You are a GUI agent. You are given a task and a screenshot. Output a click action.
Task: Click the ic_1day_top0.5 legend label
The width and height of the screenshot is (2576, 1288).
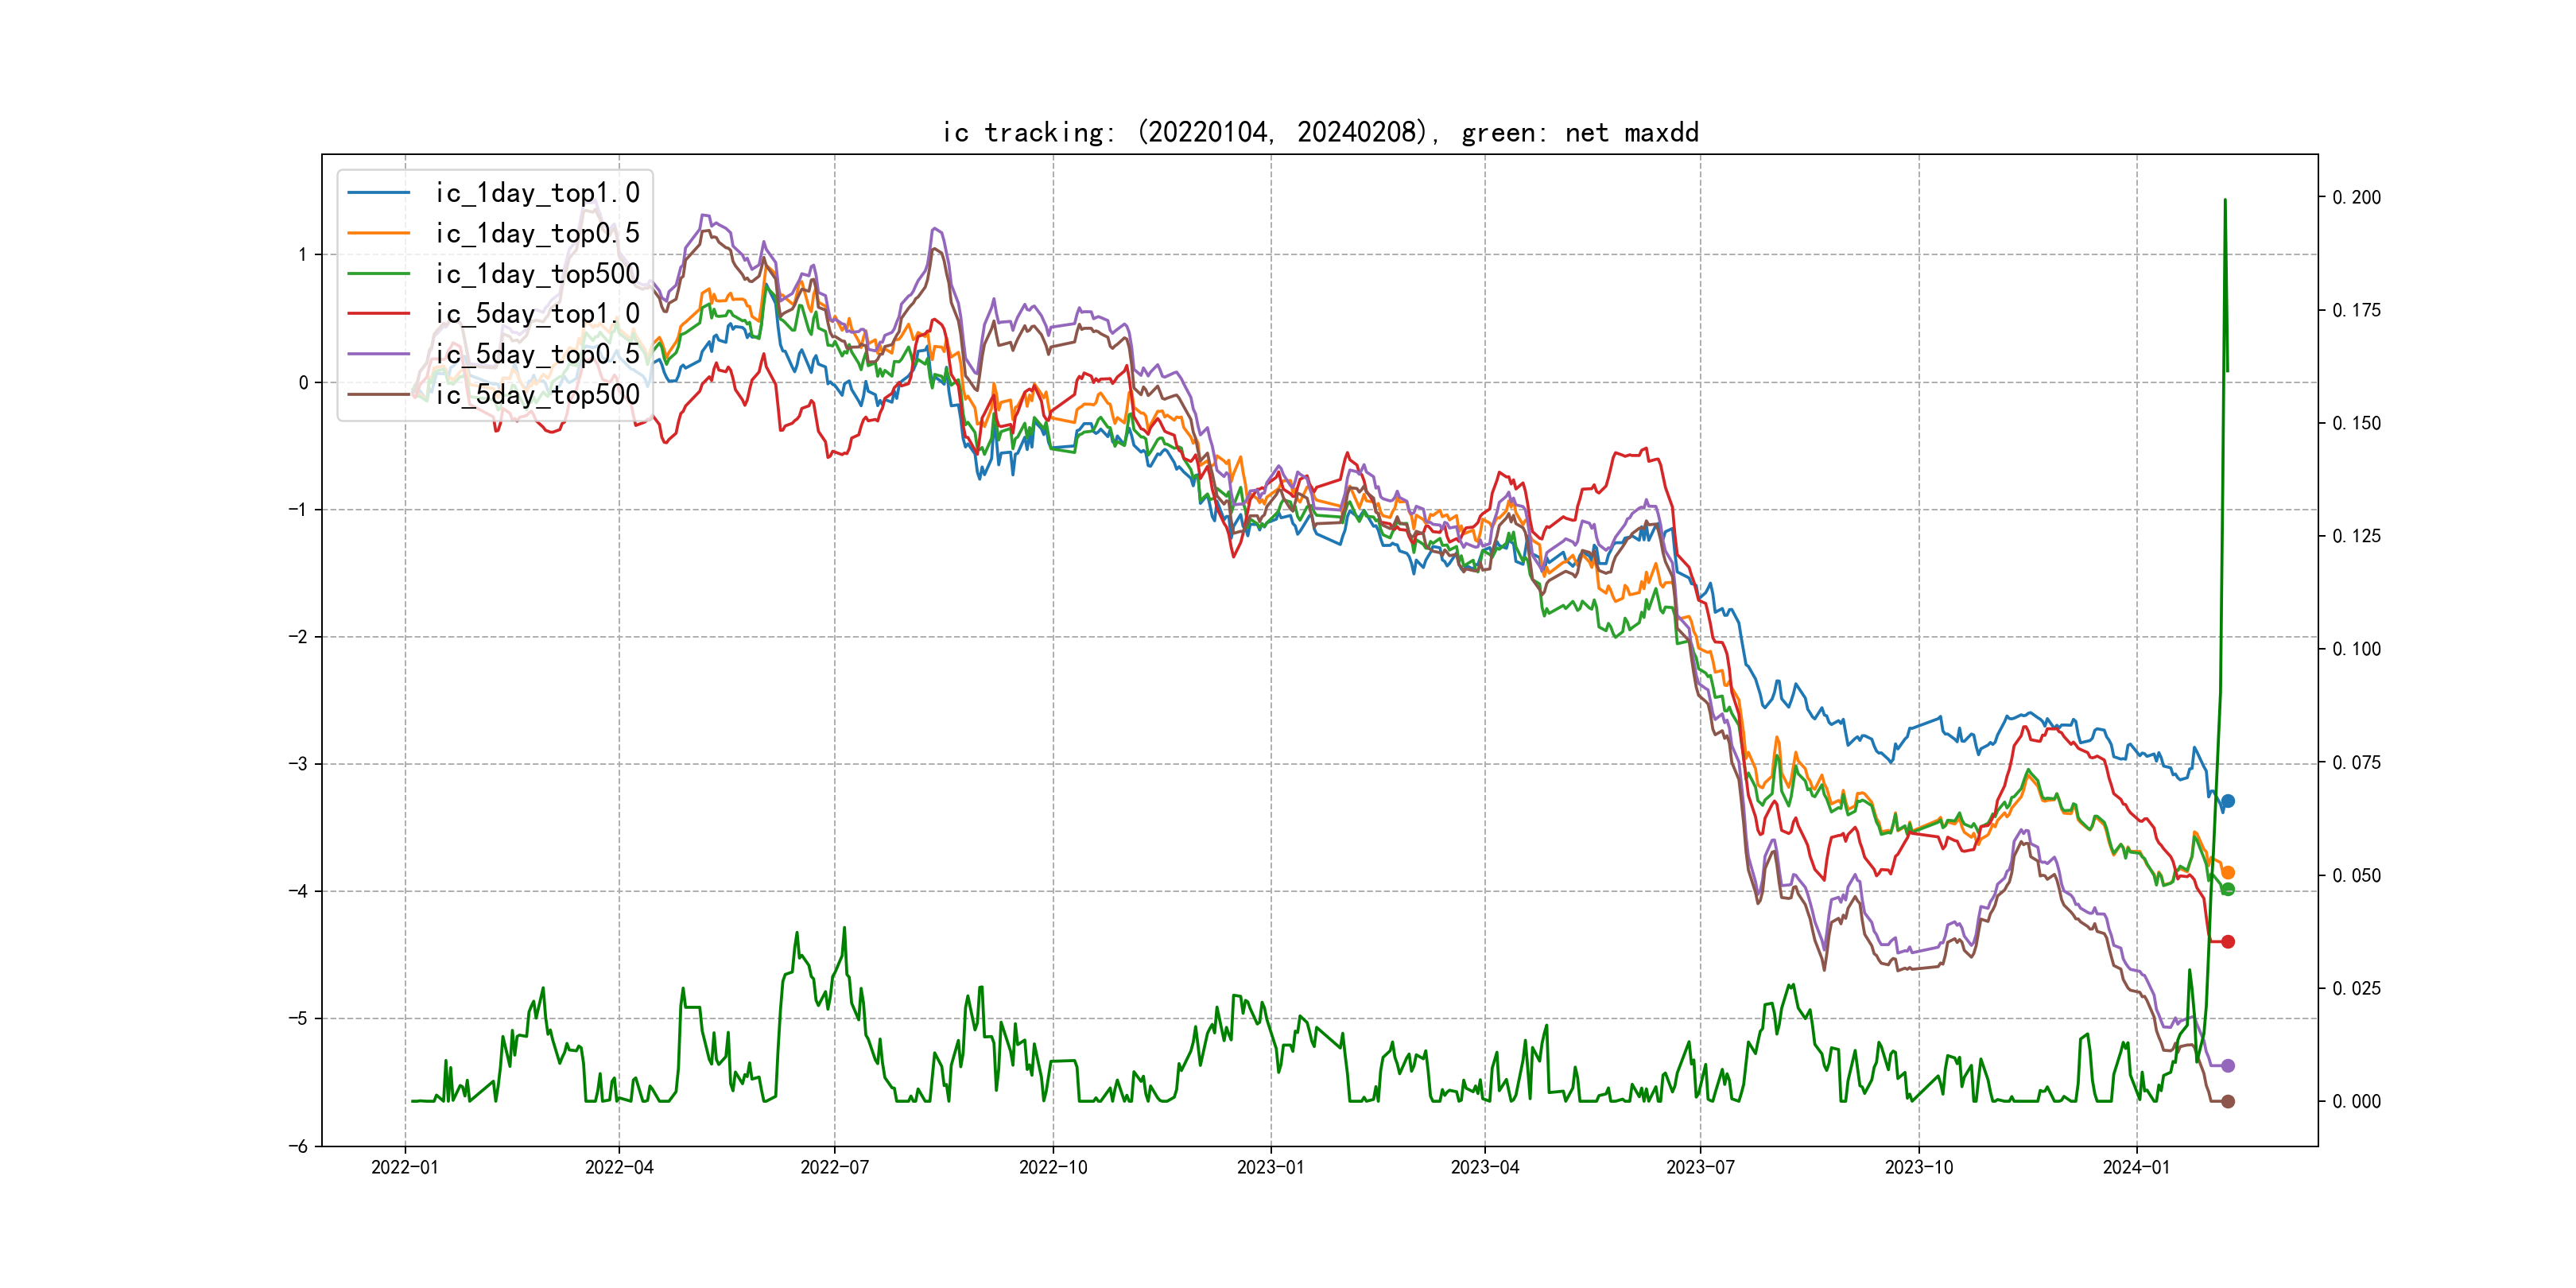click(537, 233)
